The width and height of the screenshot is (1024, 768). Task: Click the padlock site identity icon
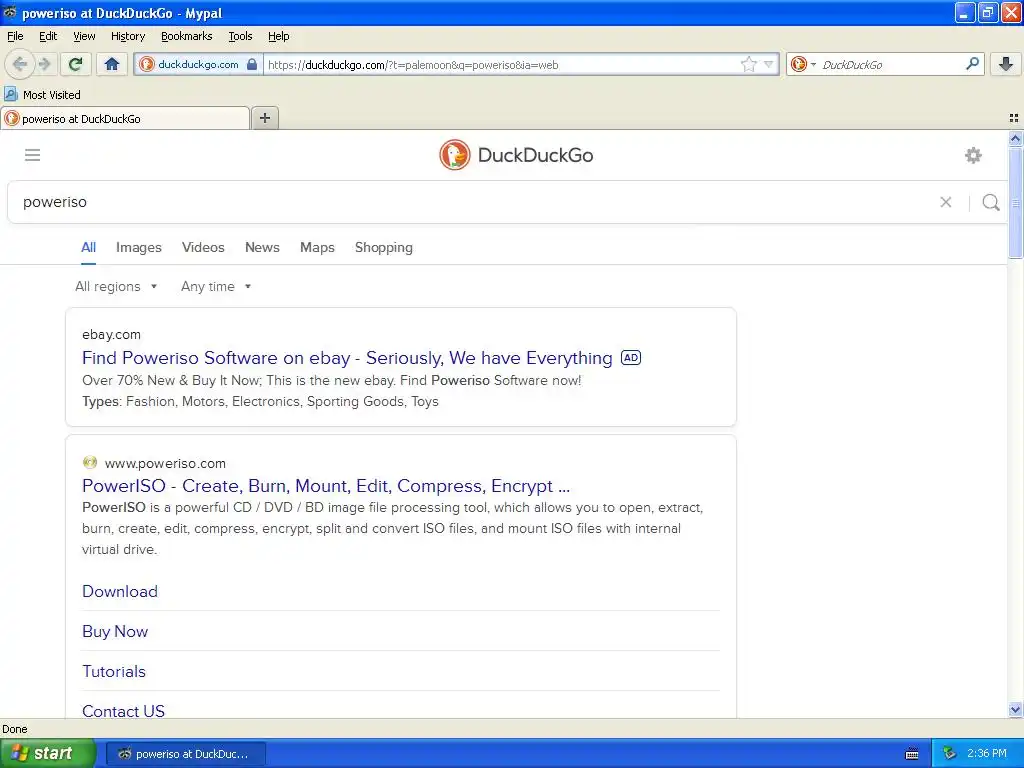pos(252,64)
